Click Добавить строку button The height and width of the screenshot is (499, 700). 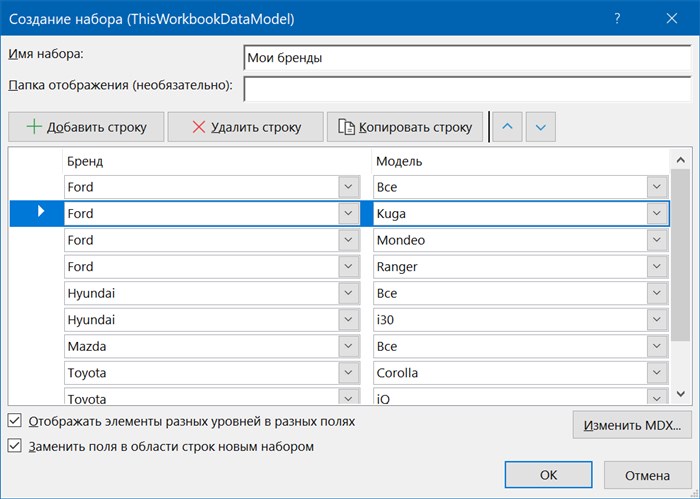click(x=86, y=127)
